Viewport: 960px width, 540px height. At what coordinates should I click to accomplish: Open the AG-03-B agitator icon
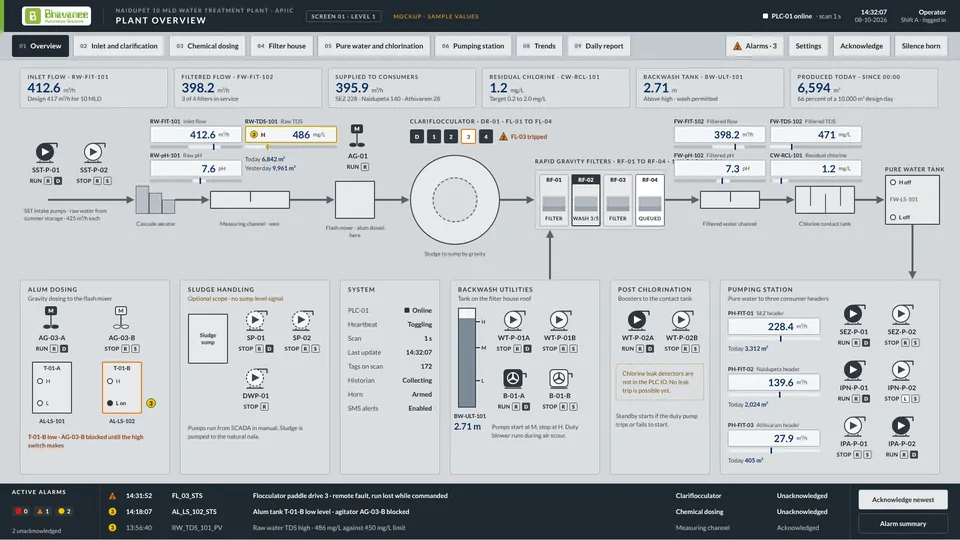click(121, 318)
